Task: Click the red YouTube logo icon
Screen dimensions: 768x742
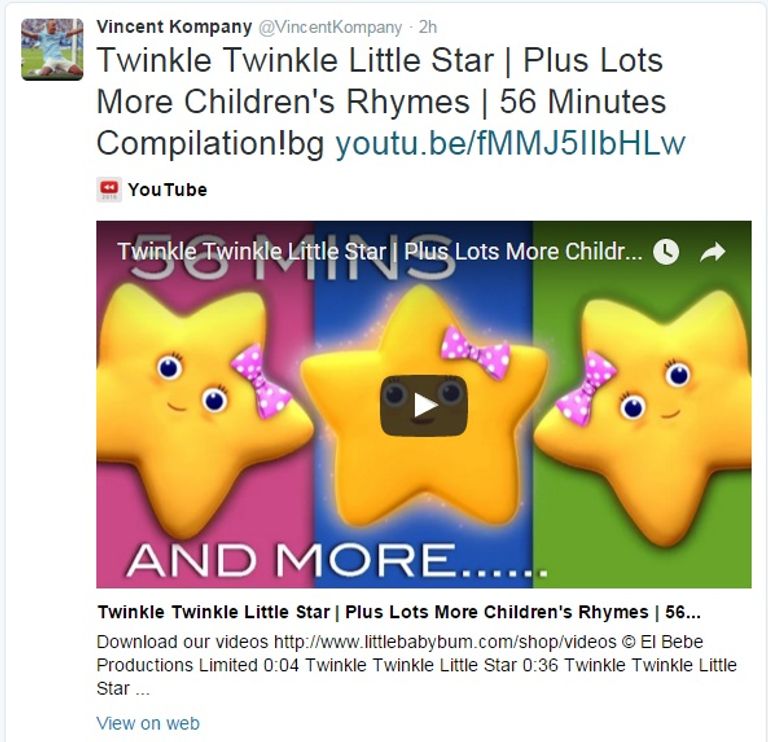Action: pyautogui.click(x=109, y=190)
